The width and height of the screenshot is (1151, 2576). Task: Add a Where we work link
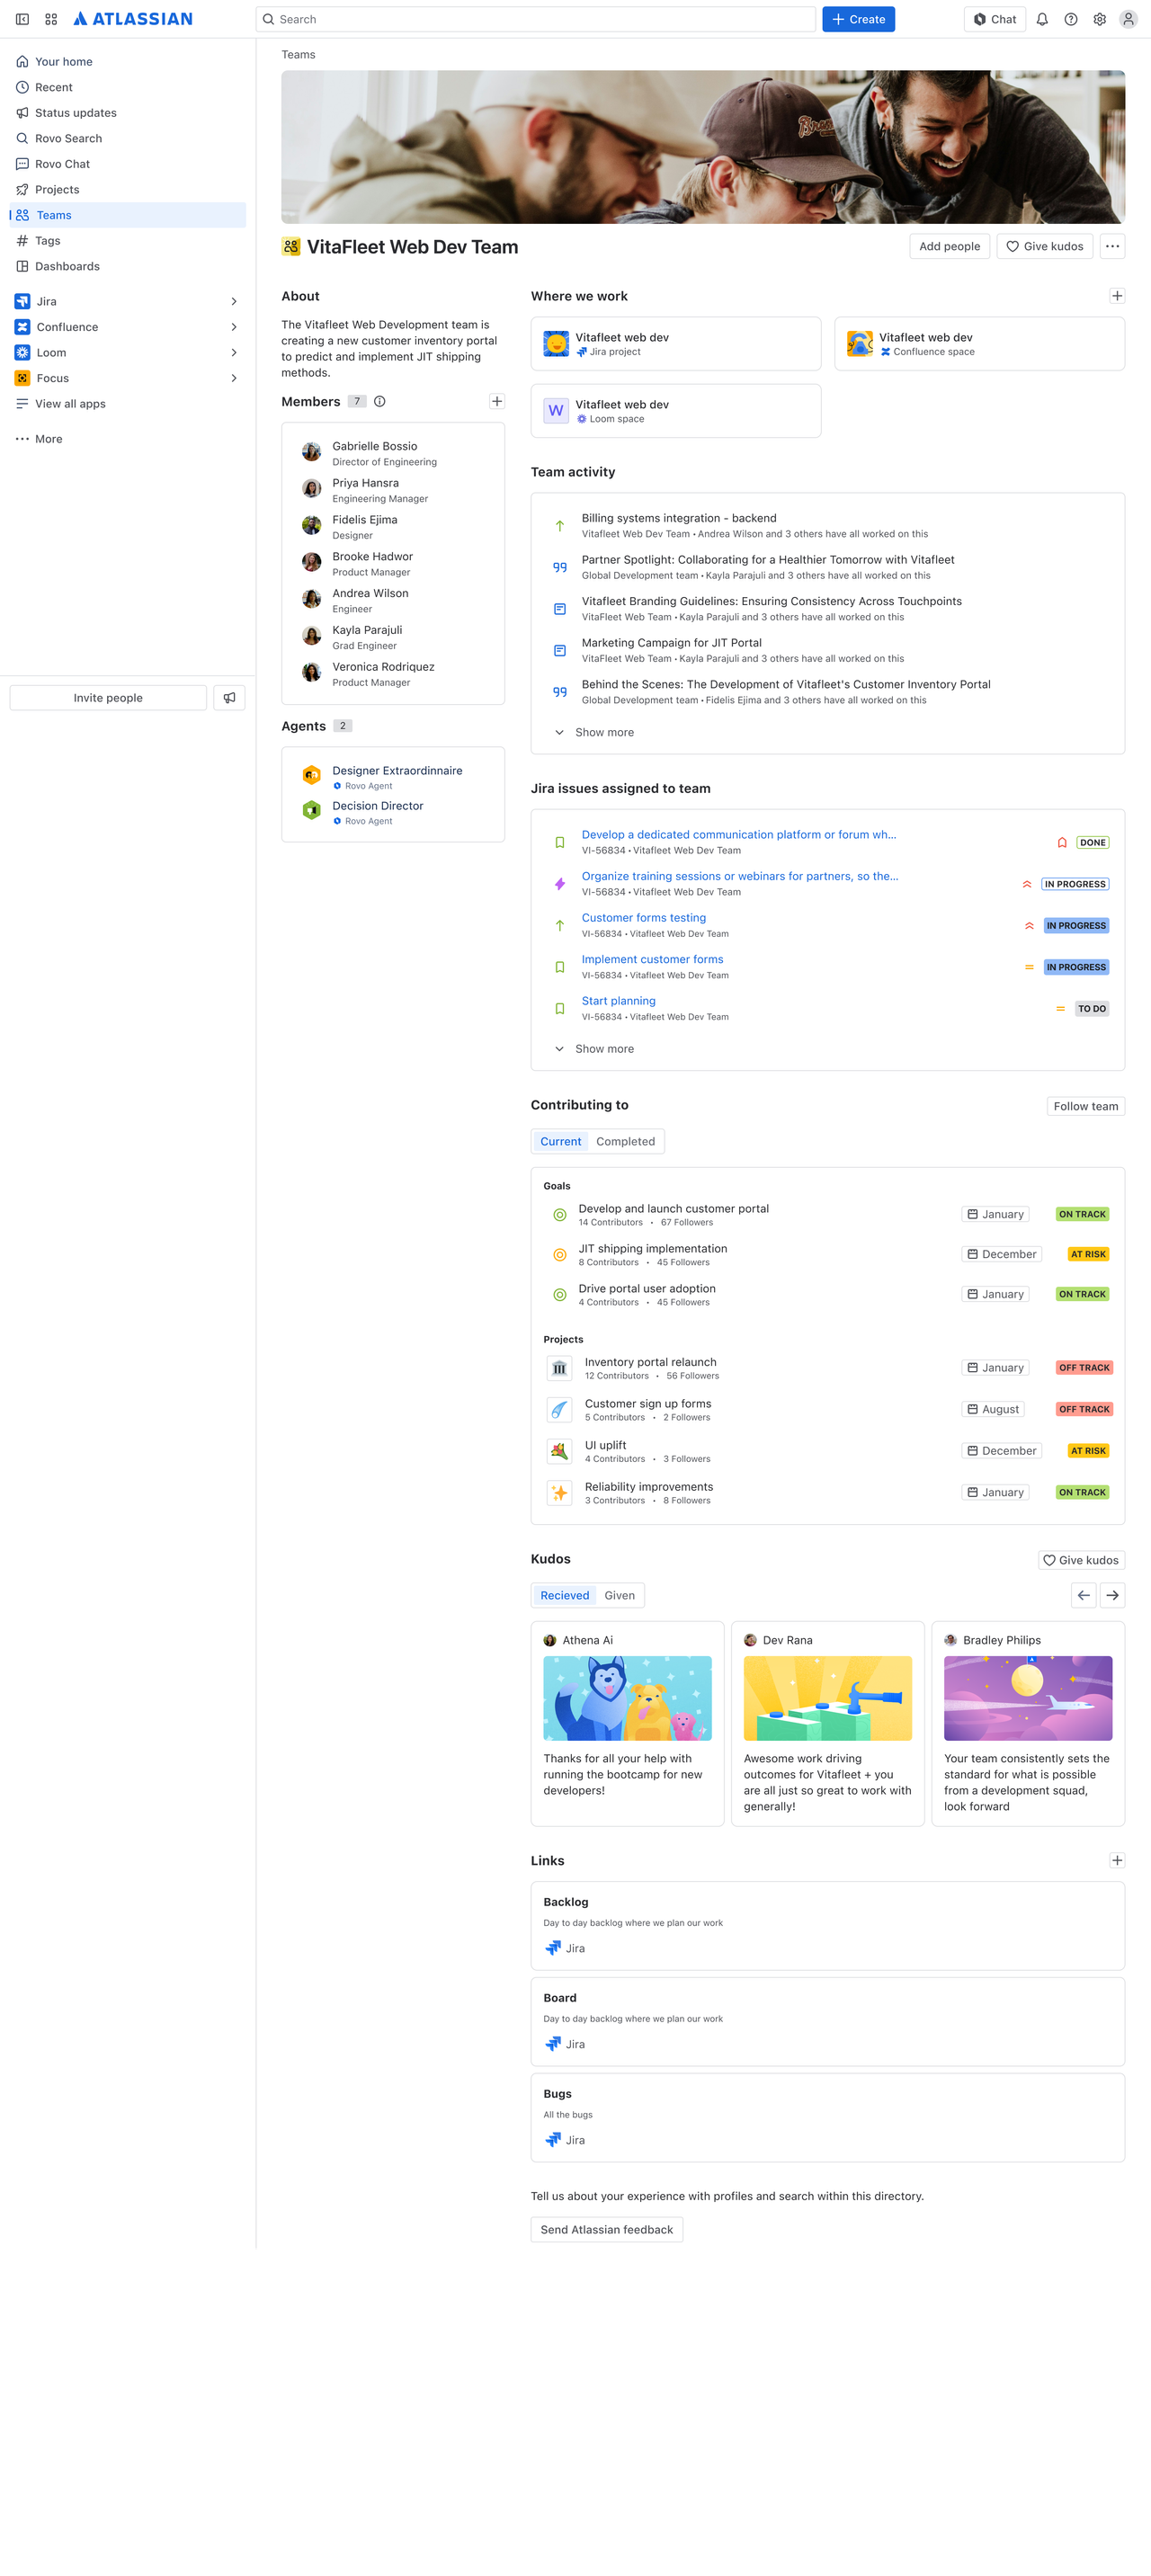[x=1117, y=296]
